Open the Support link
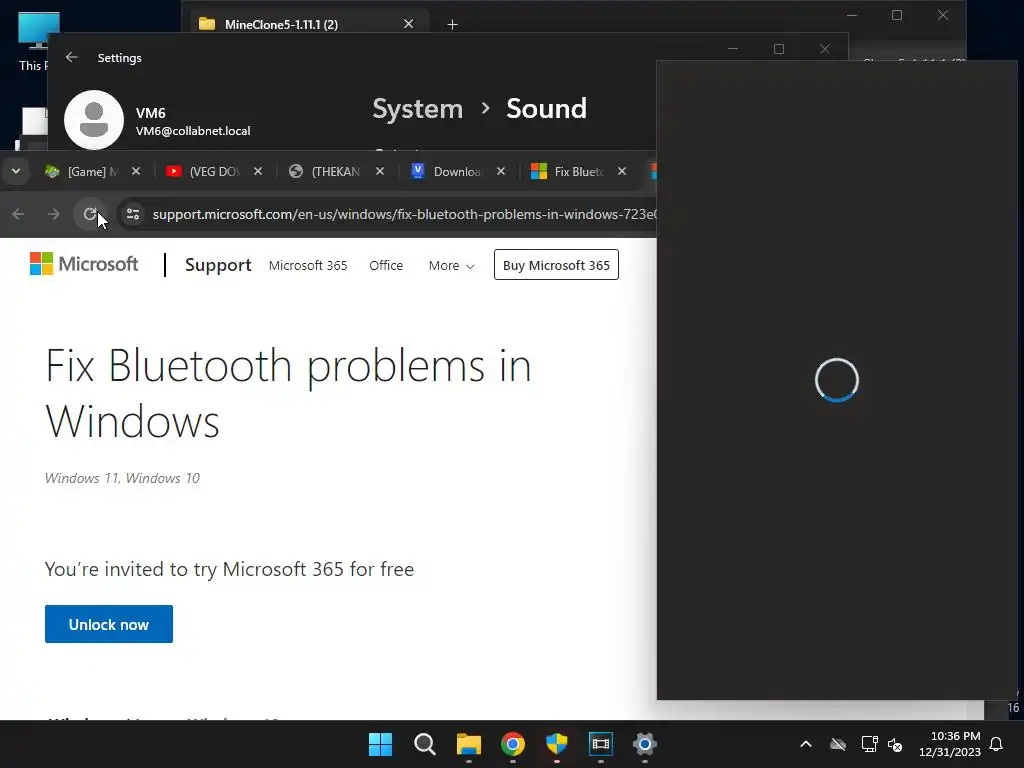This screenshot has height=768, width=1024. pyautogui.click(x=218, y=264)
